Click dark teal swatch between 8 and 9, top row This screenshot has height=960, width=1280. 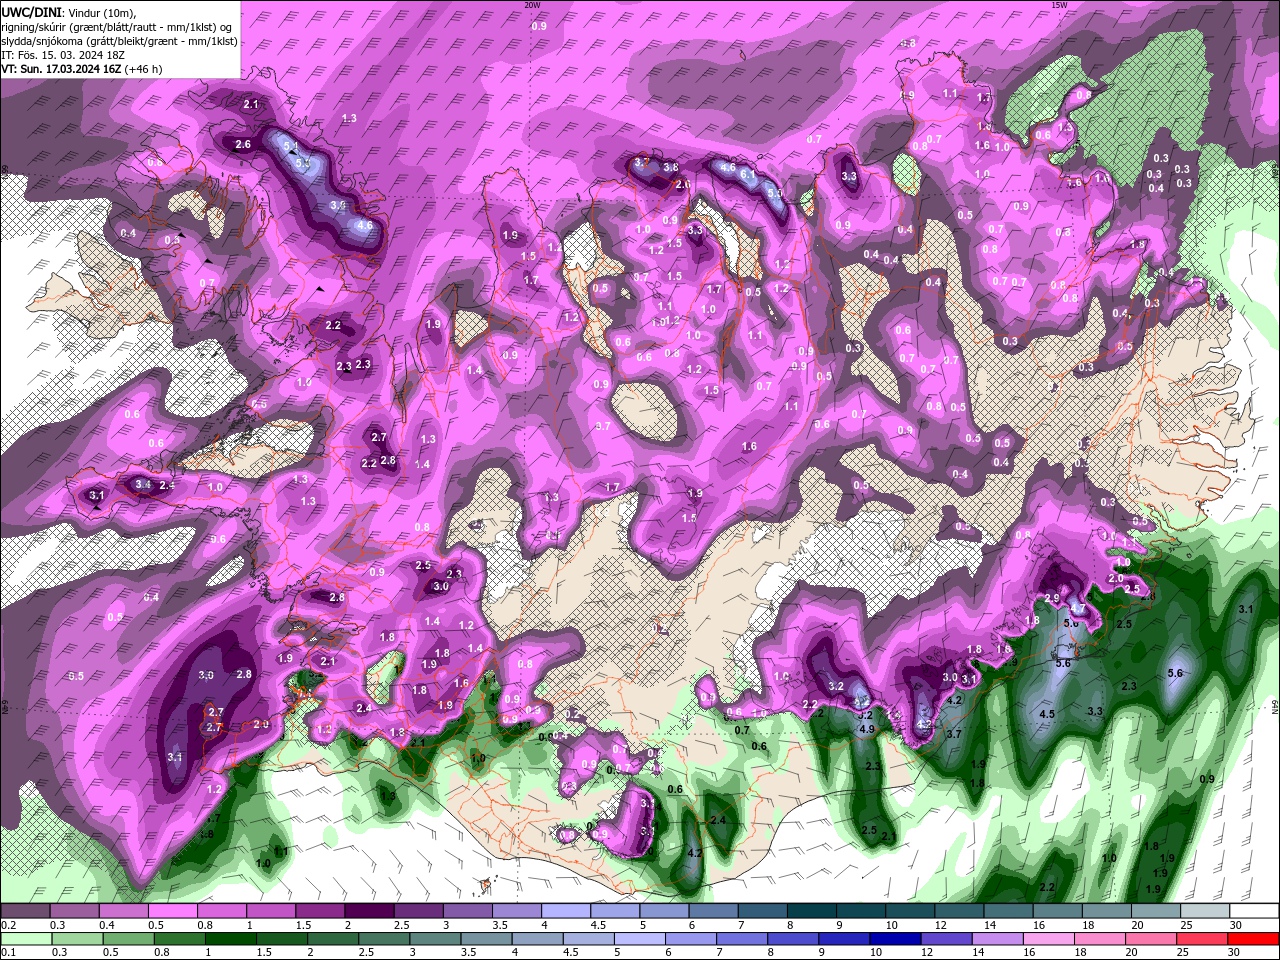pyautogui.click(x=810, y=911)
